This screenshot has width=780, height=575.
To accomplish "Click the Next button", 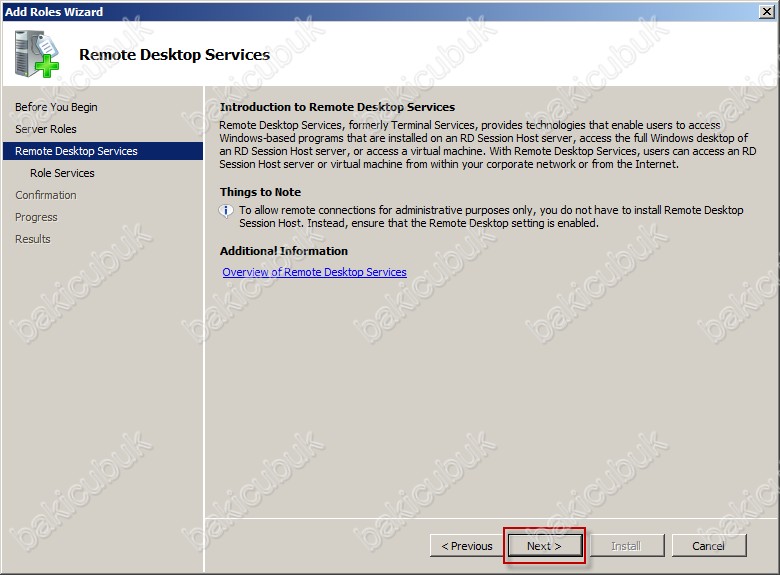I will [x=544, y=546].
